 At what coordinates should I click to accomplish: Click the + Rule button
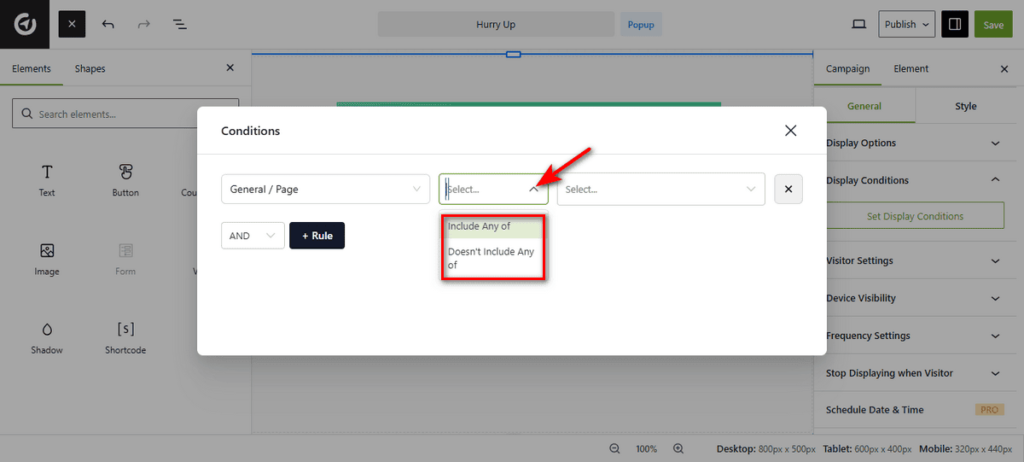[x=317, y=236]
